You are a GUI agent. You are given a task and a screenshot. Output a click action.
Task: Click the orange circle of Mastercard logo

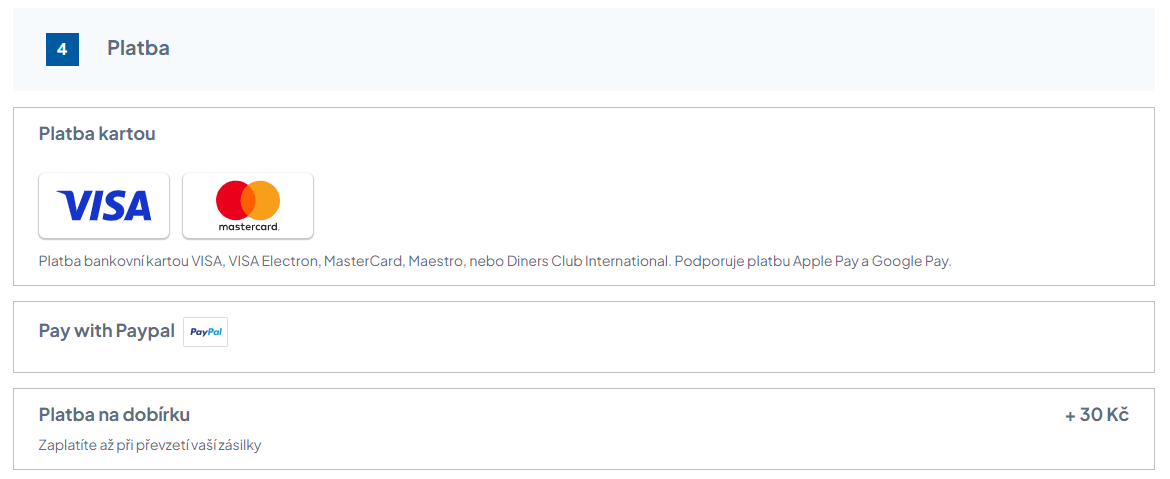tap(266, 200)
